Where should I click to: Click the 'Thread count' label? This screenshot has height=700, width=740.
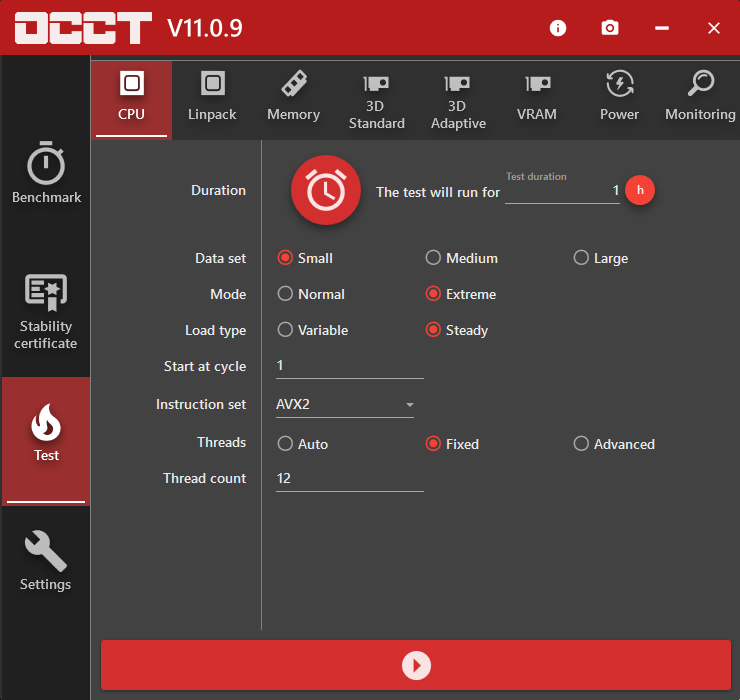click(x=204, y=478)
